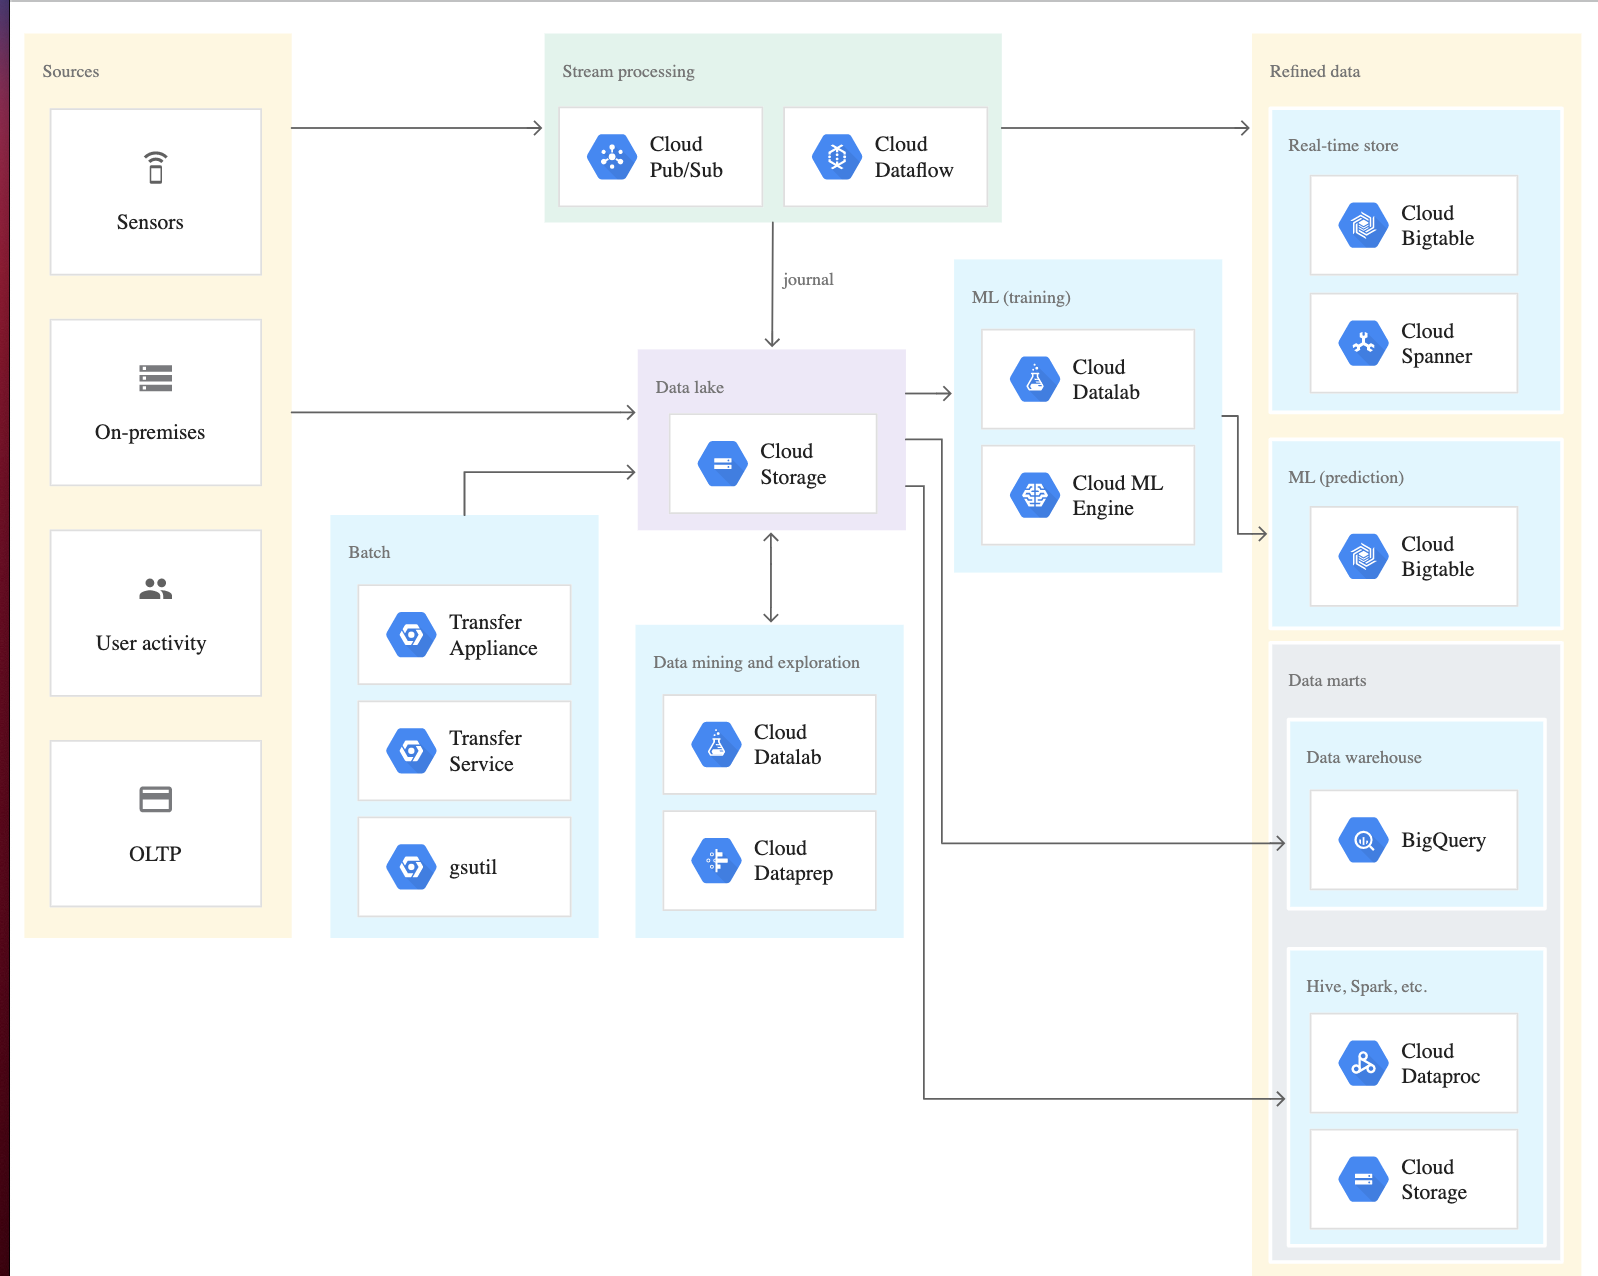Viewport: 1598px width, 1276px height.
Task: Click the Transfer Service label
Action: (485, 751)
